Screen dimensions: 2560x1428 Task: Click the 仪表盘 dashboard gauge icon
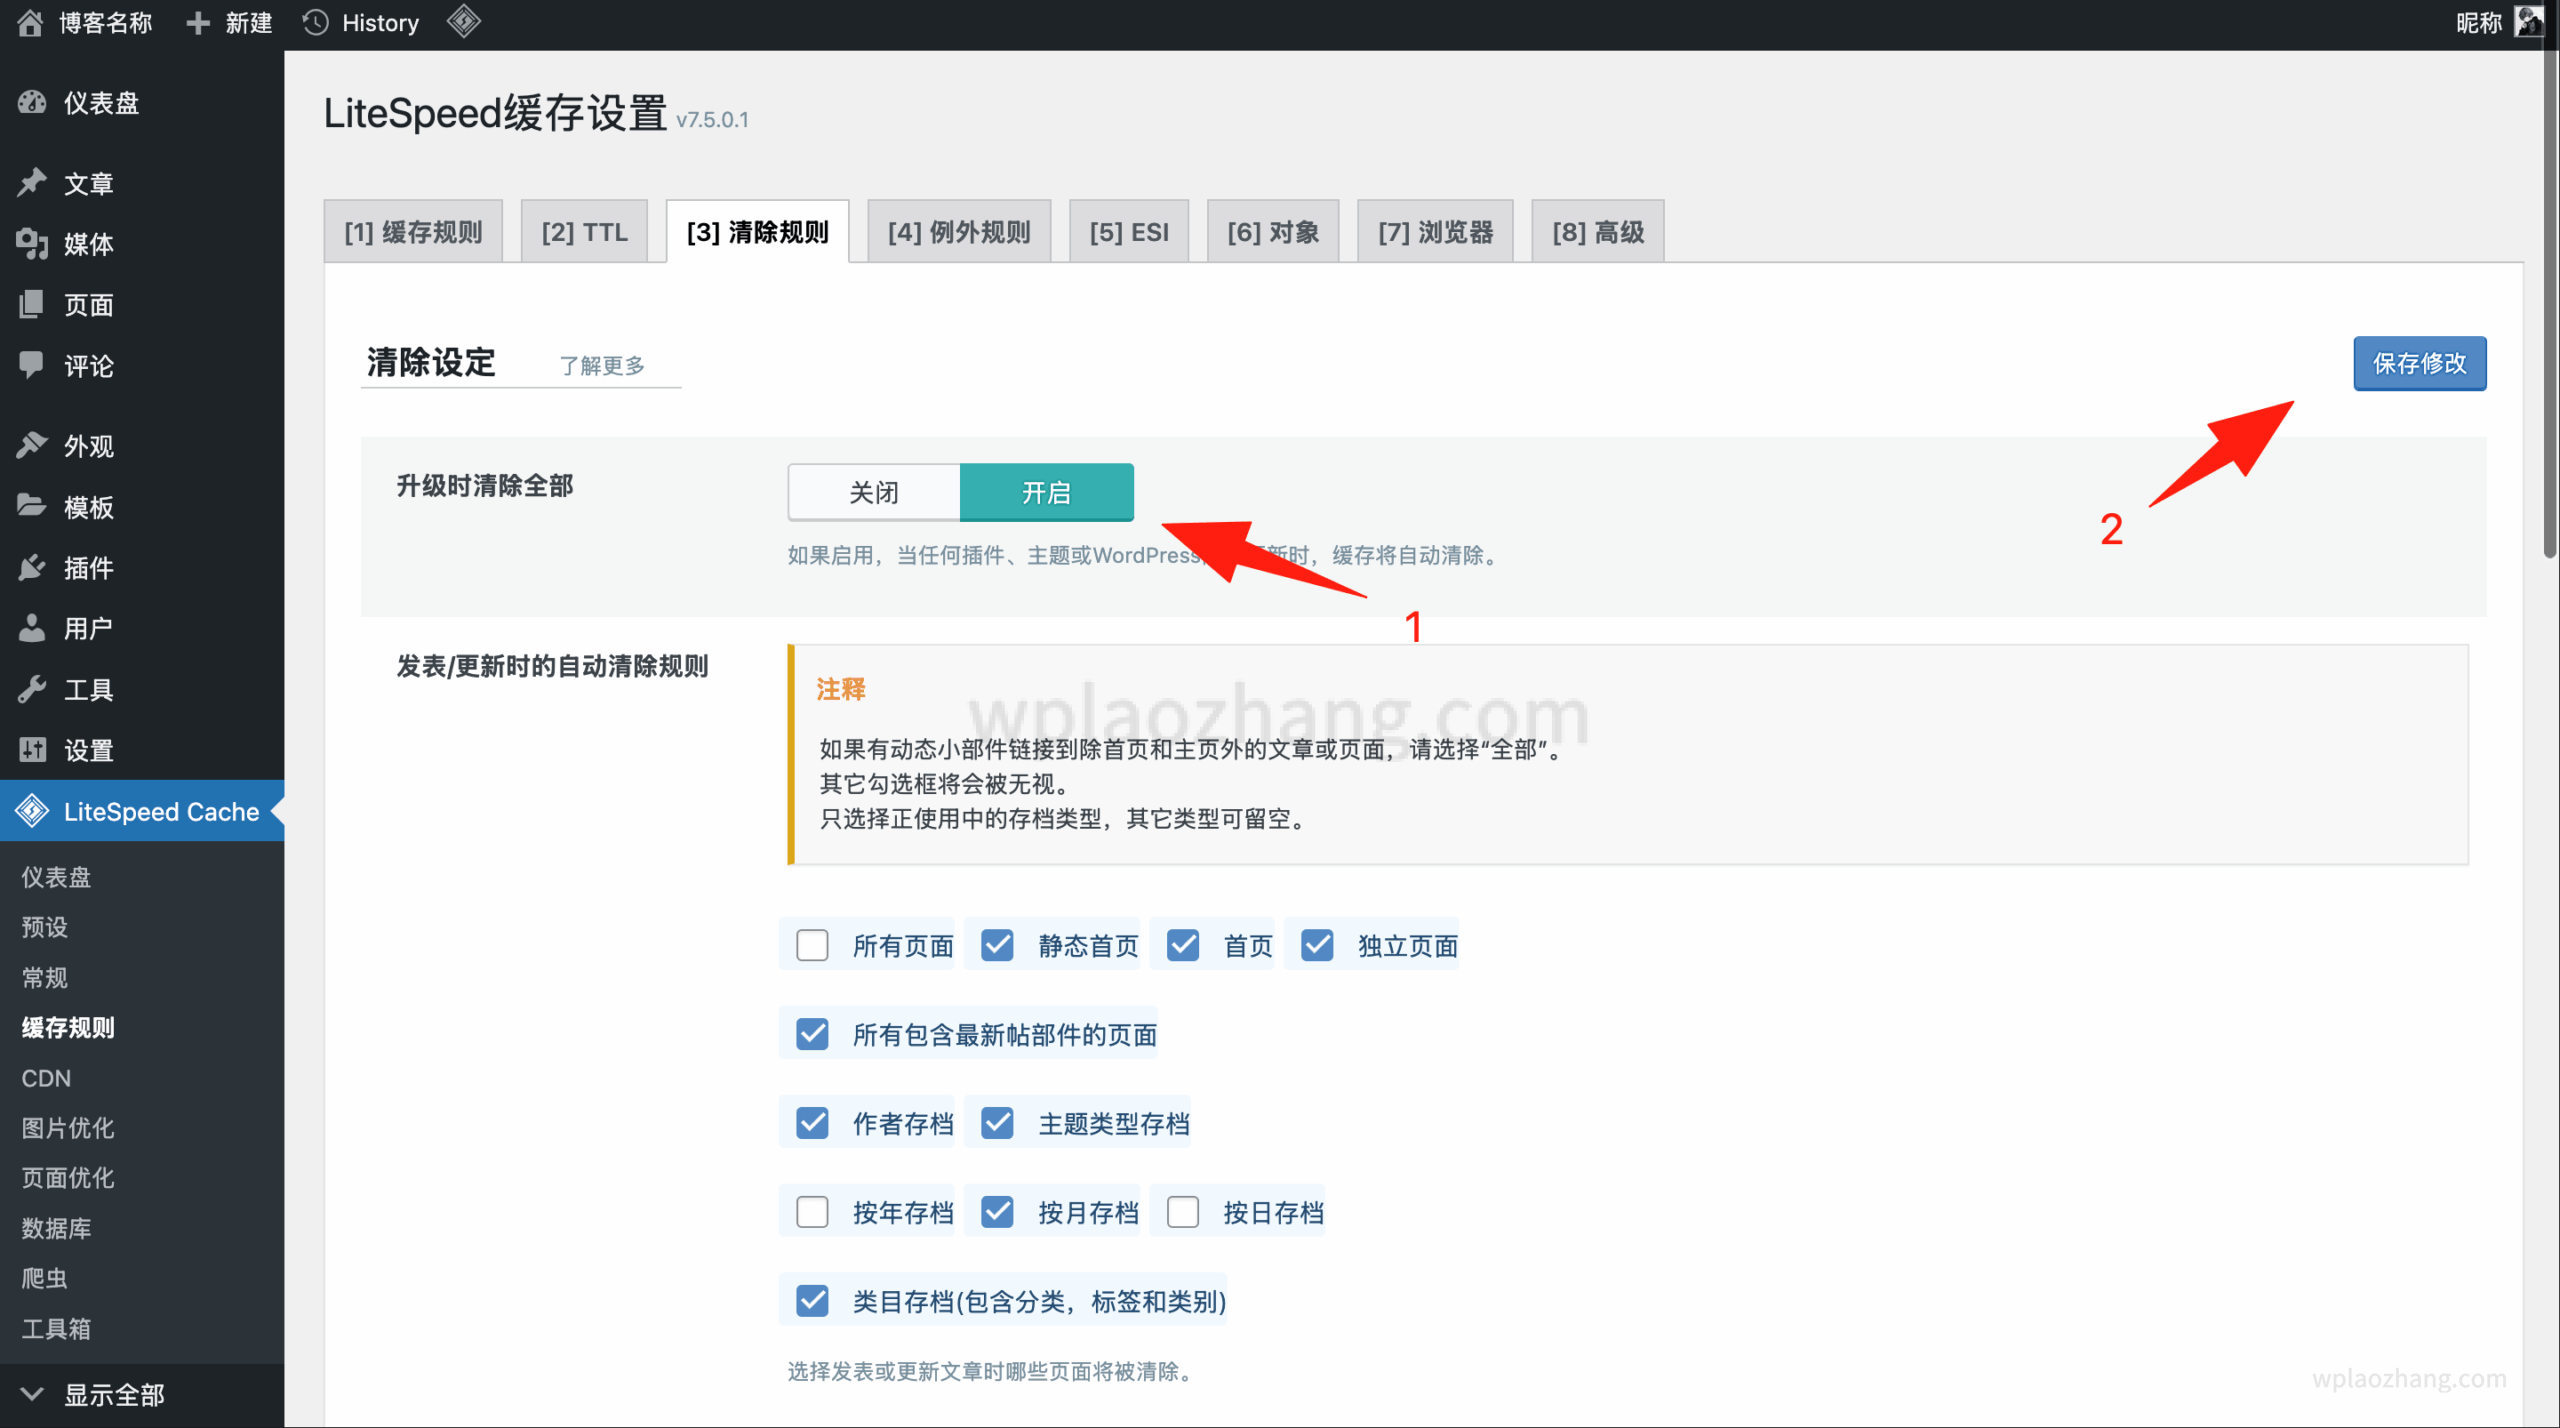32,102
